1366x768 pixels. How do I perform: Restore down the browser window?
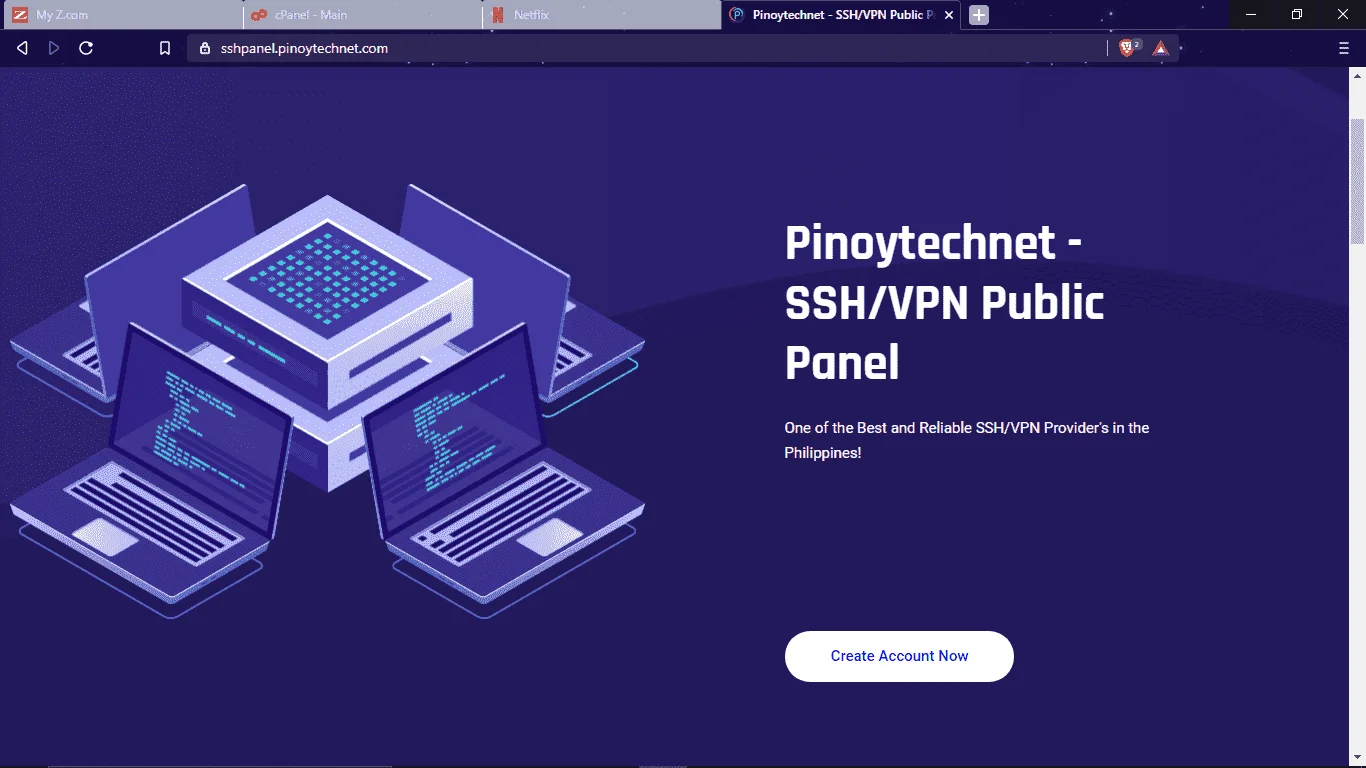coord(1297,14)
